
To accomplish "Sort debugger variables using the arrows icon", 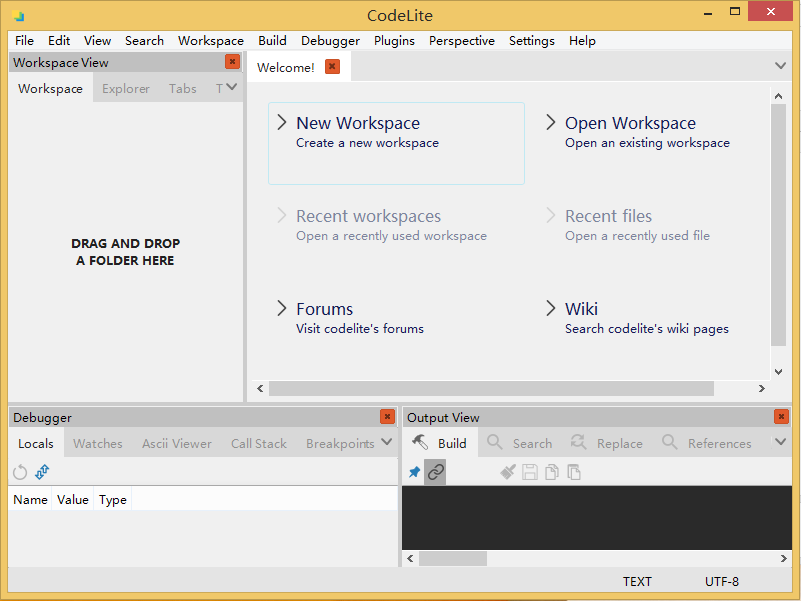I will [41, 471].
